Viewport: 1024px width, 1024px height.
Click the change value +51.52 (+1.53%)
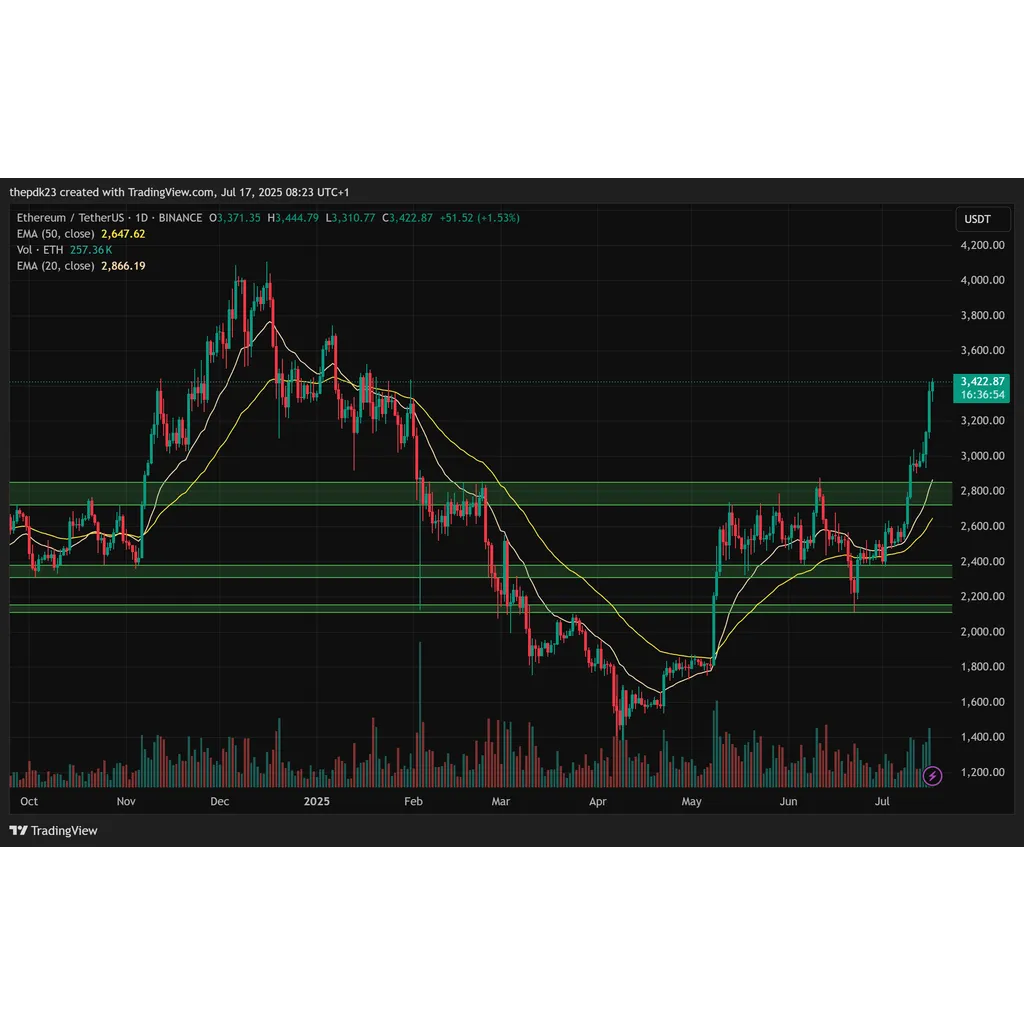pyautogui.click(x=480, y=218)
